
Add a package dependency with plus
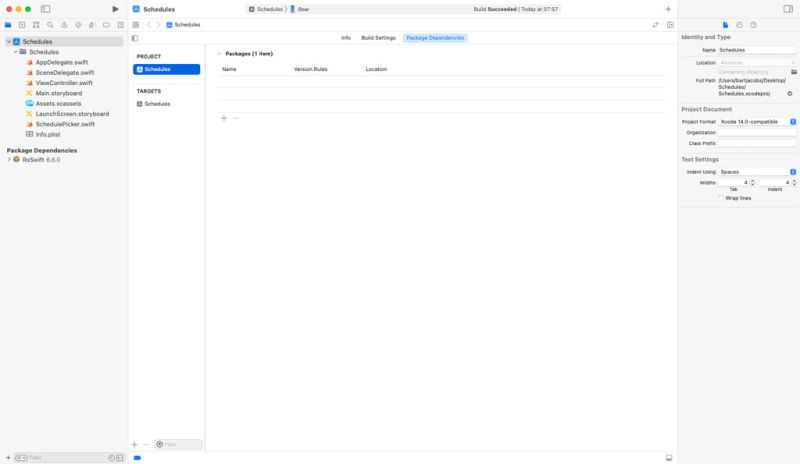click(x=223, y=118)
